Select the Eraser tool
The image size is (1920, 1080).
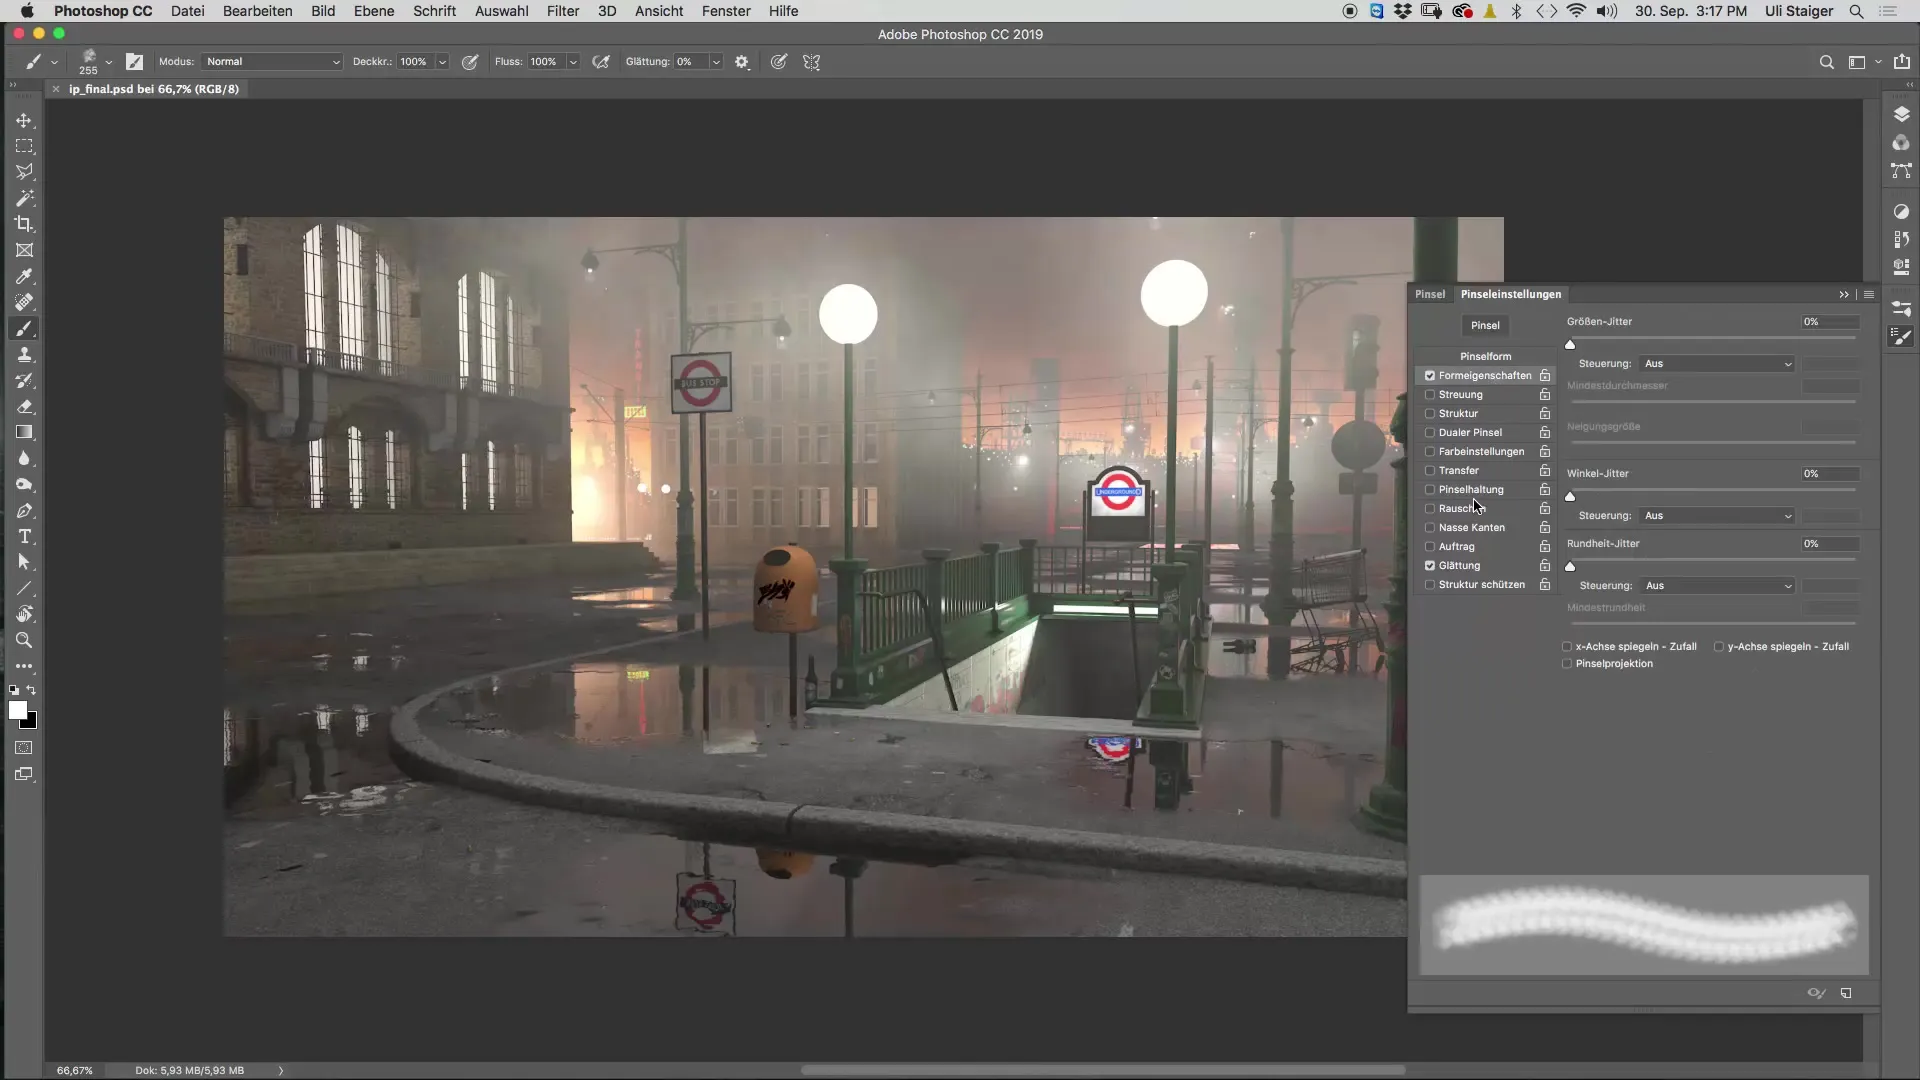(x=24, y=406)
